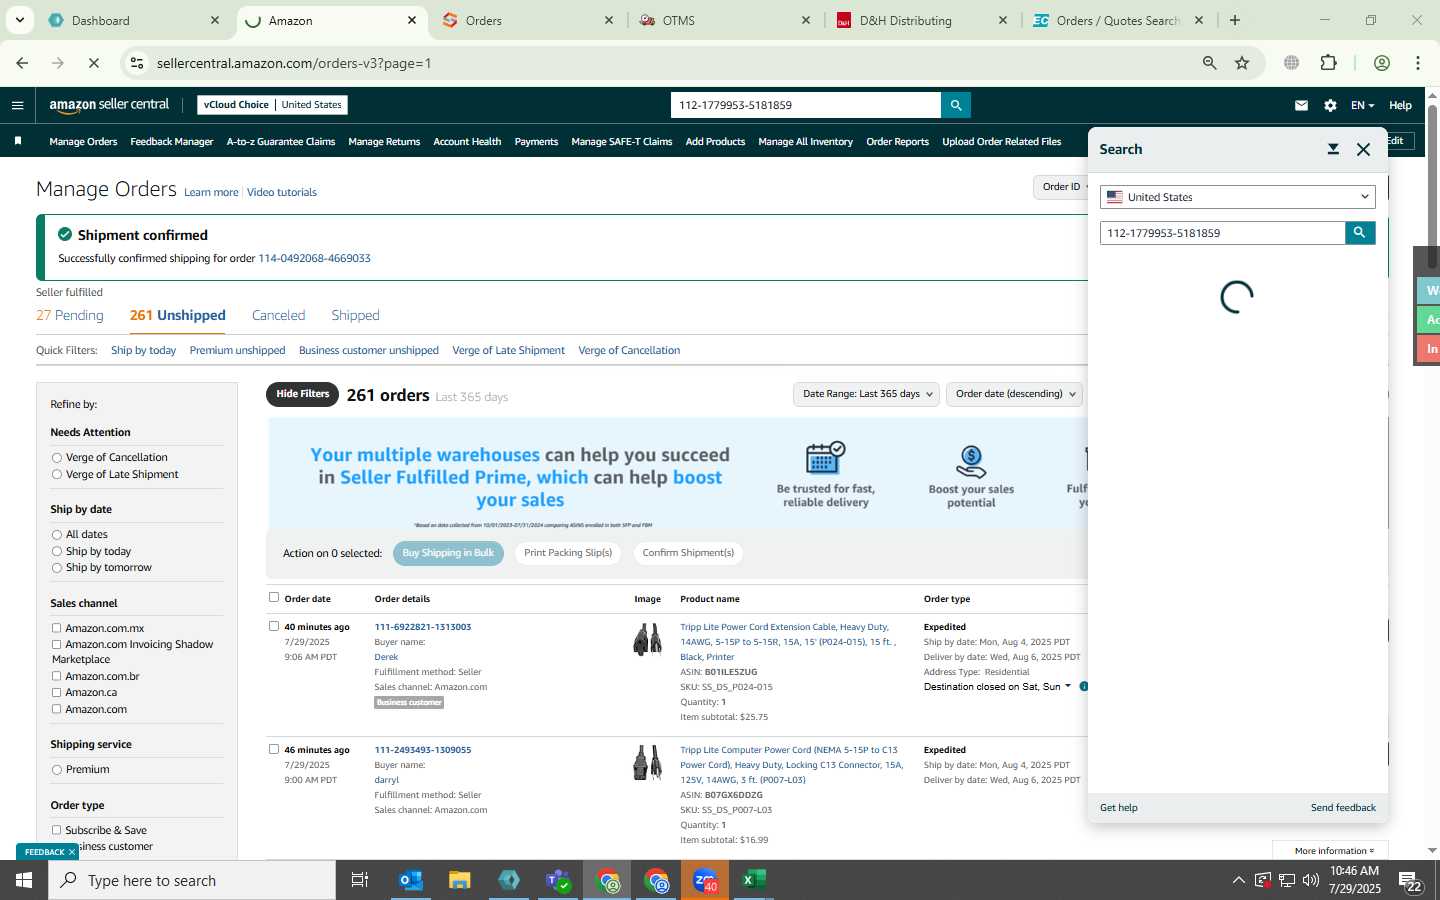Open the Order ID search type dropdown
Image resolution: width=1440 pixels, height=900 pixels.
[1062, 186]
